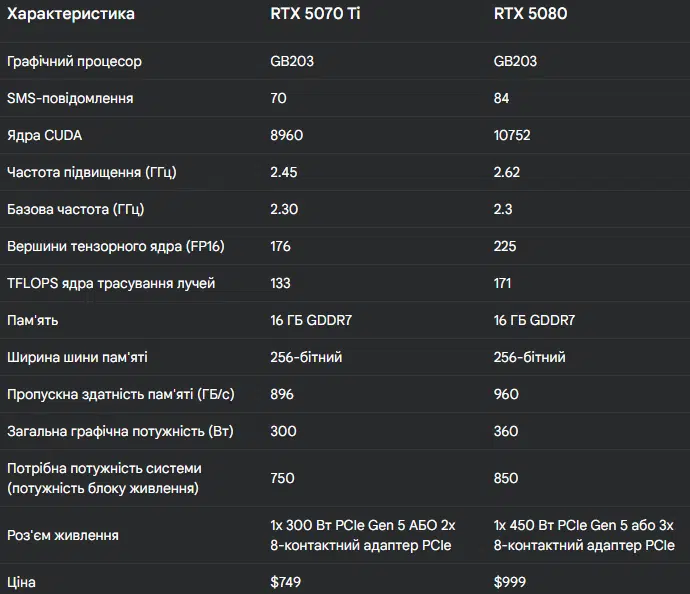Click the required system power value 750

coord(282,478)
